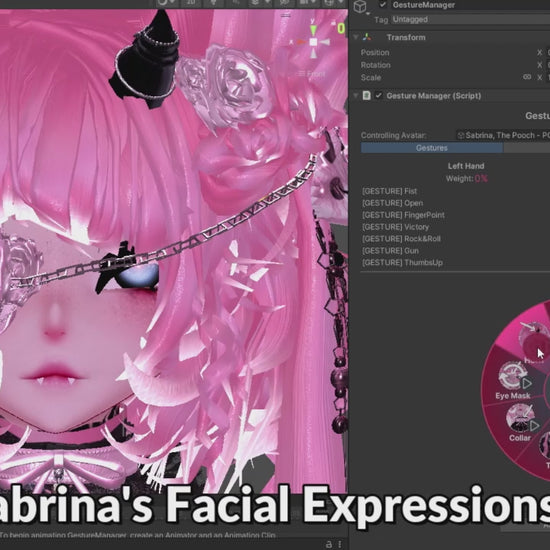
Task: Open the Untagged tag dropdown
Action: pos(471,19)
